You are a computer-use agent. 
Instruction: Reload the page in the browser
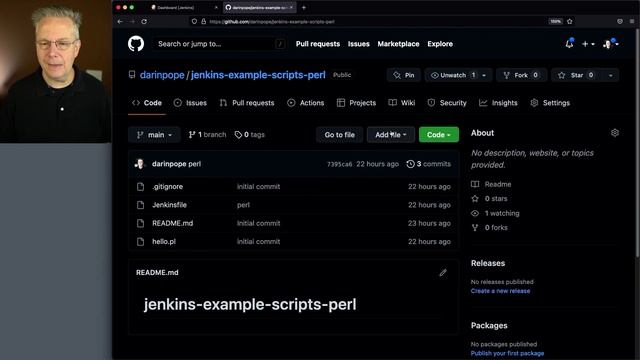coord(144,21)
